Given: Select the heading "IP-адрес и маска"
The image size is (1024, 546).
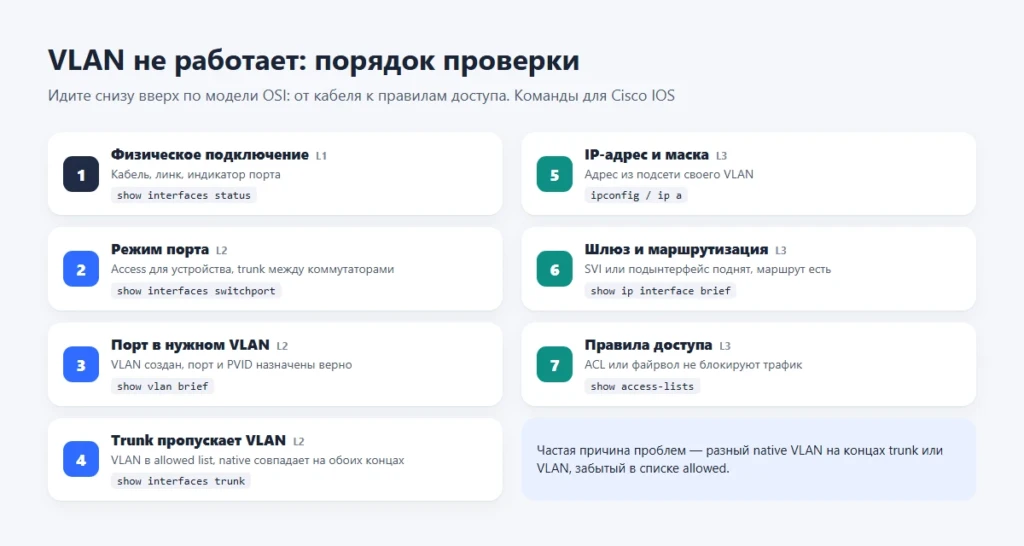Looking at the screenshot, I should point(647,155).
